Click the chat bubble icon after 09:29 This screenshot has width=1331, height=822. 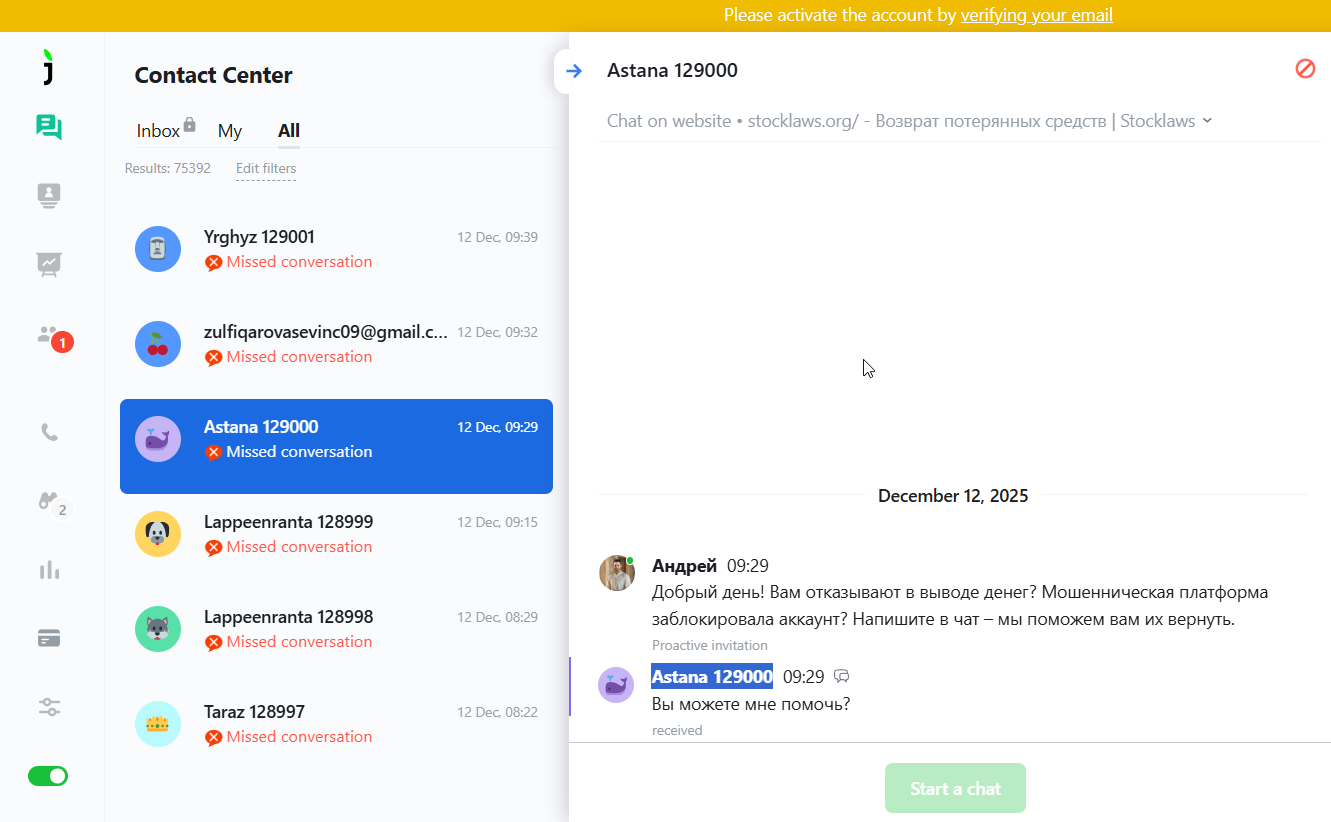[842, 677]
